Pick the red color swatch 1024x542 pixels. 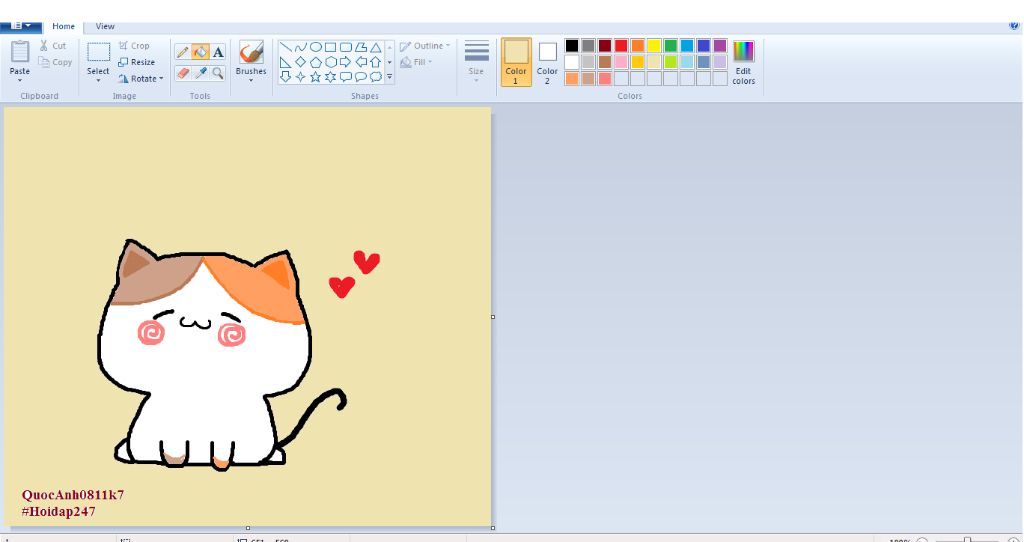[621, 46]
